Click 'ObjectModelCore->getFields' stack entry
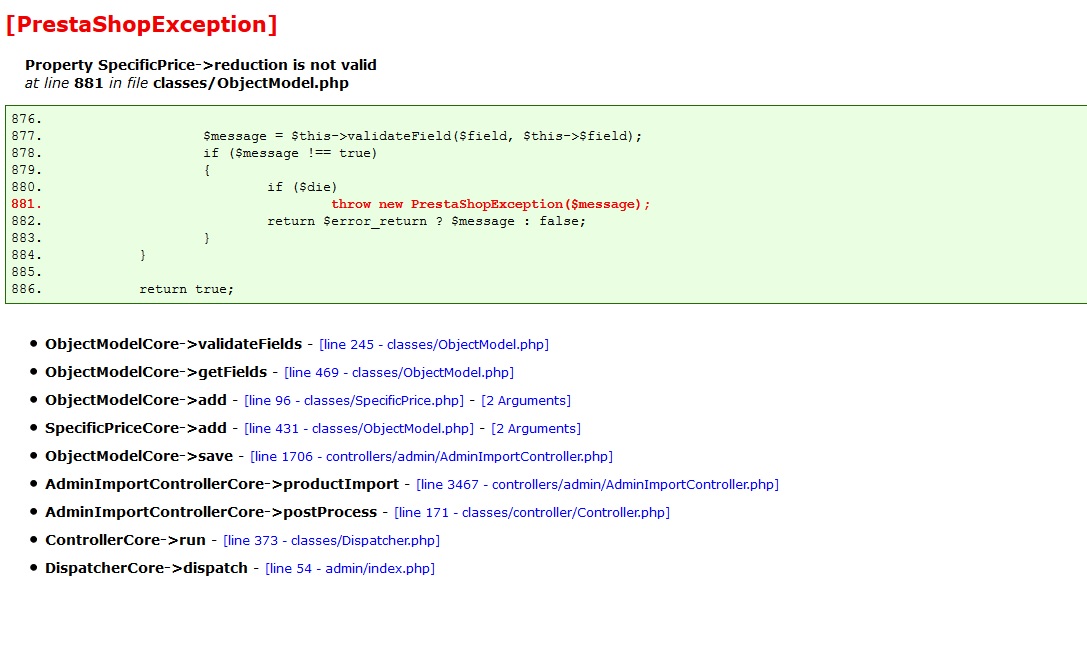Screen dimensions: 1087x648 [x=156, y=372]
